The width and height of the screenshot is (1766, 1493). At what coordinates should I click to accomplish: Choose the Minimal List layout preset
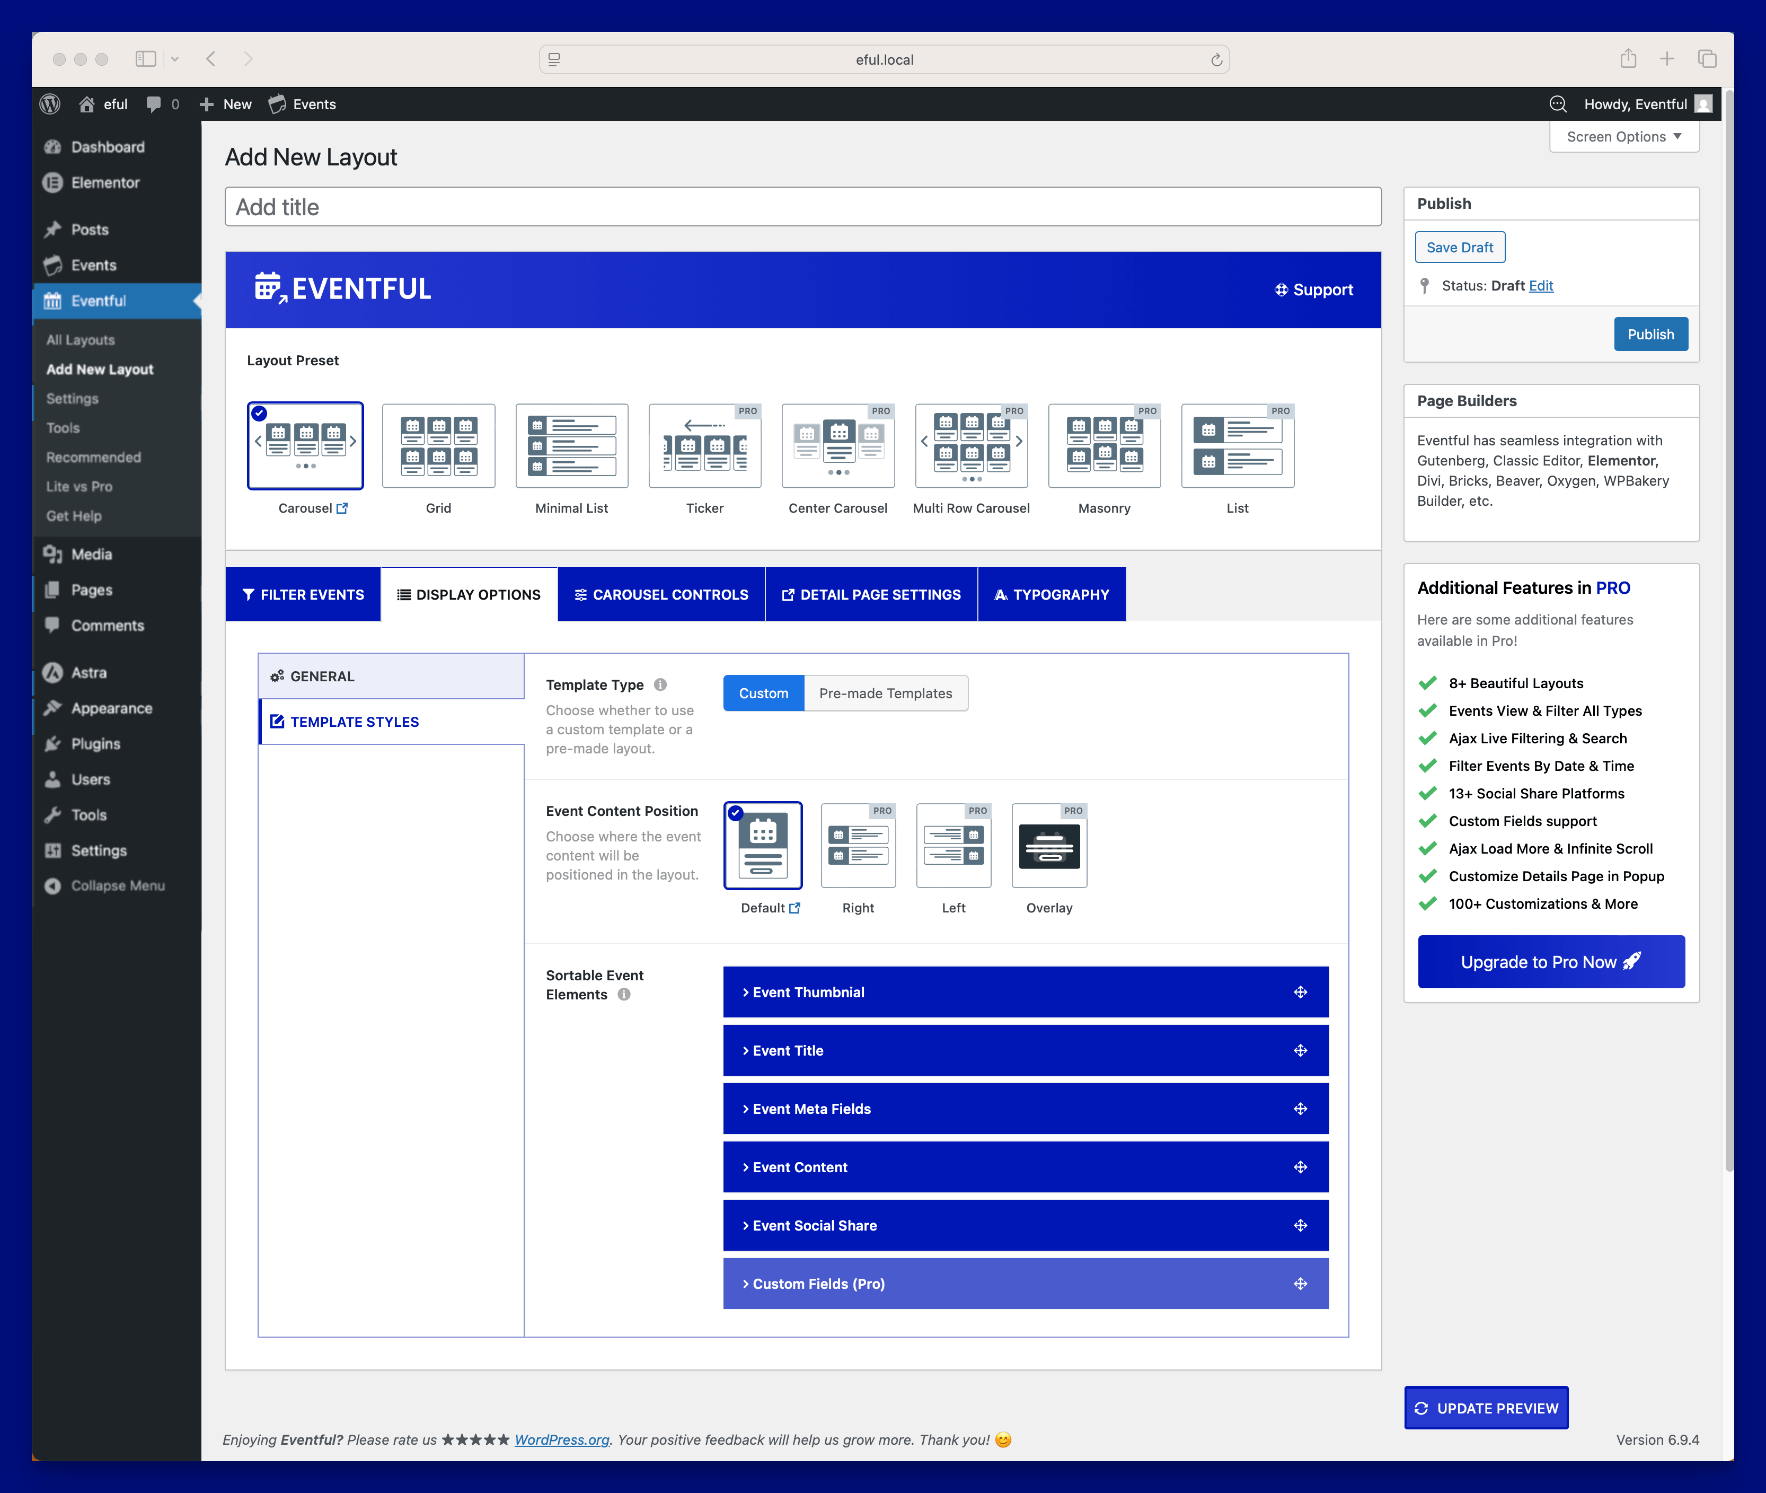(x=571, y=446)
